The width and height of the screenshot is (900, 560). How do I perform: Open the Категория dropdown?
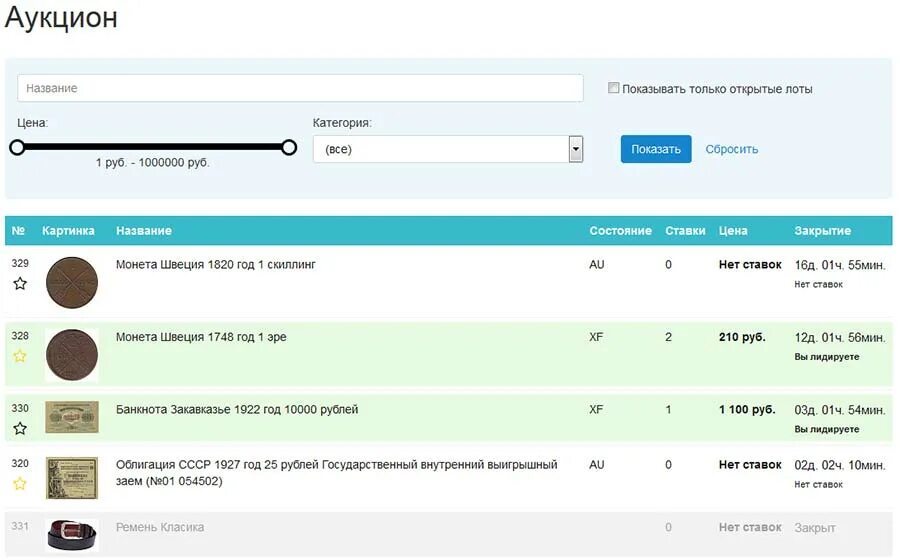[x=448, y=149]
